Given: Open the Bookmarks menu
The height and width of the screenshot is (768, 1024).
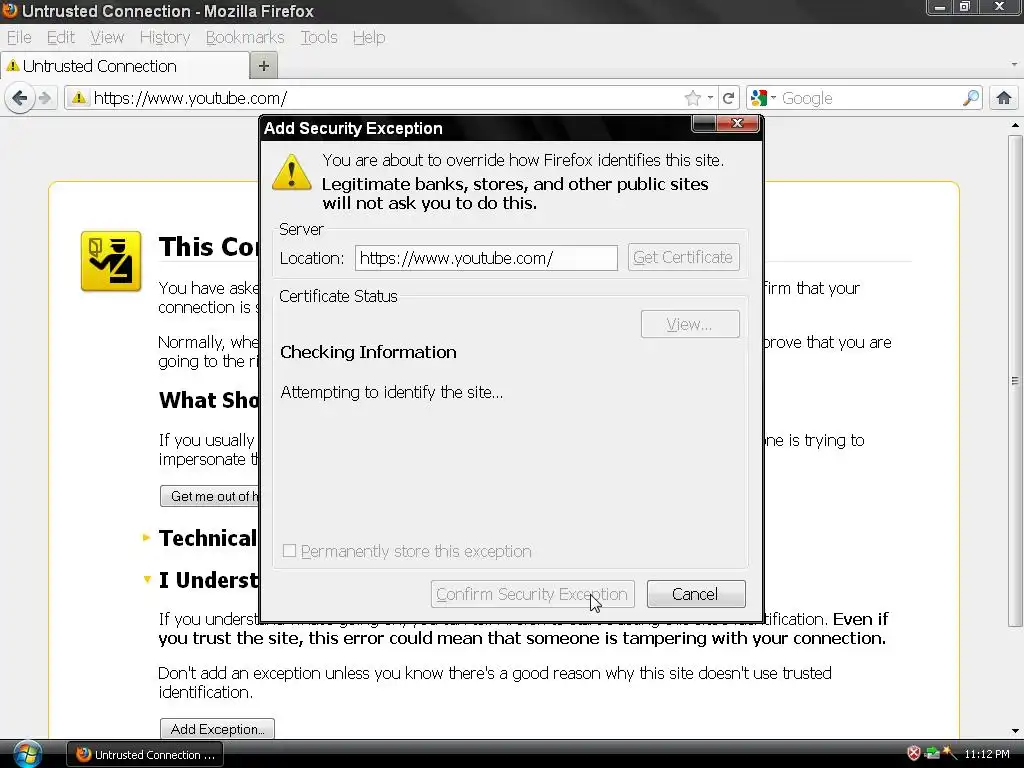Looking at the screenshot, I should [x=245, y=37].
